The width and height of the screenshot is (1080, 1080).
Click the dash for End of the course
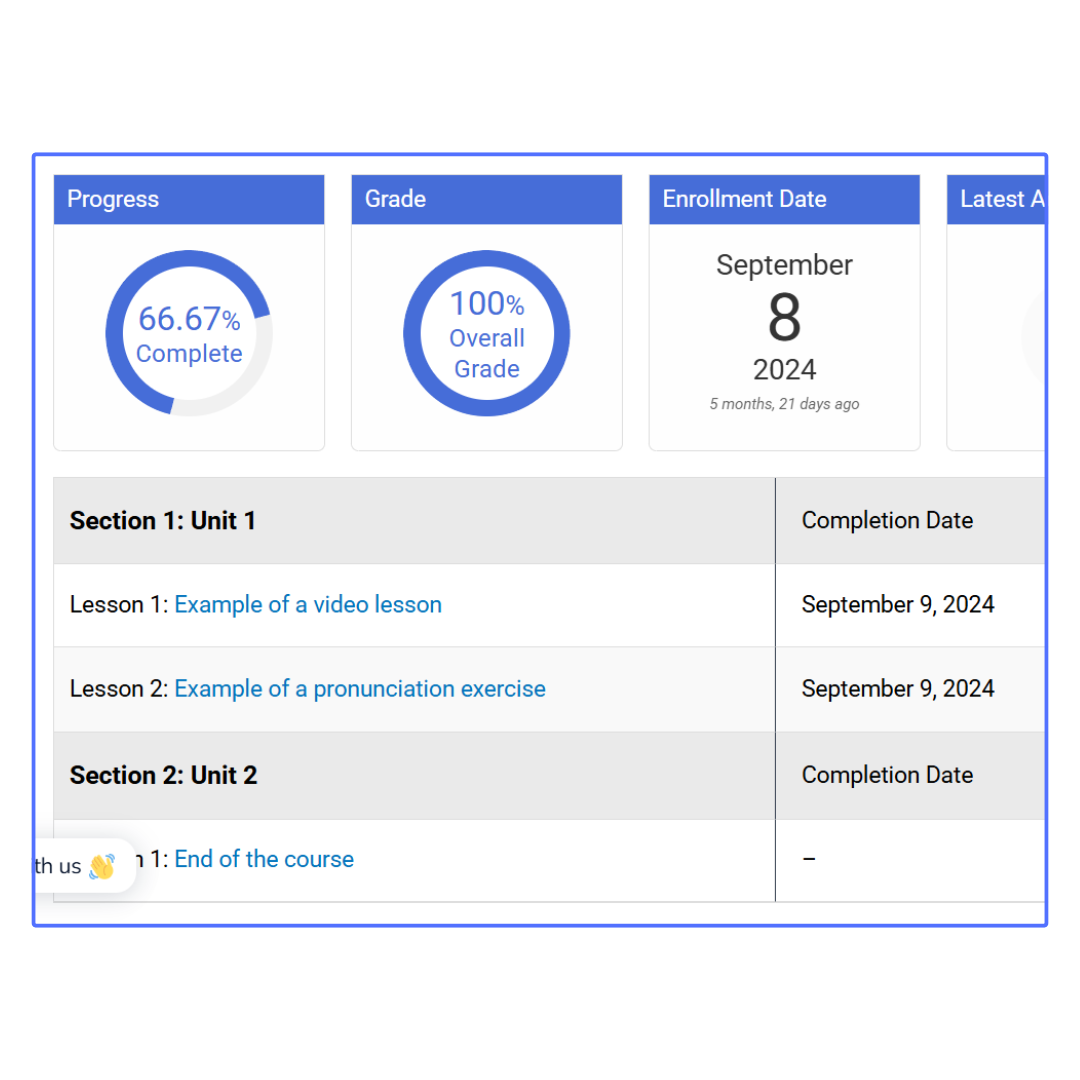pyautogui.click(x=809, y=860)
